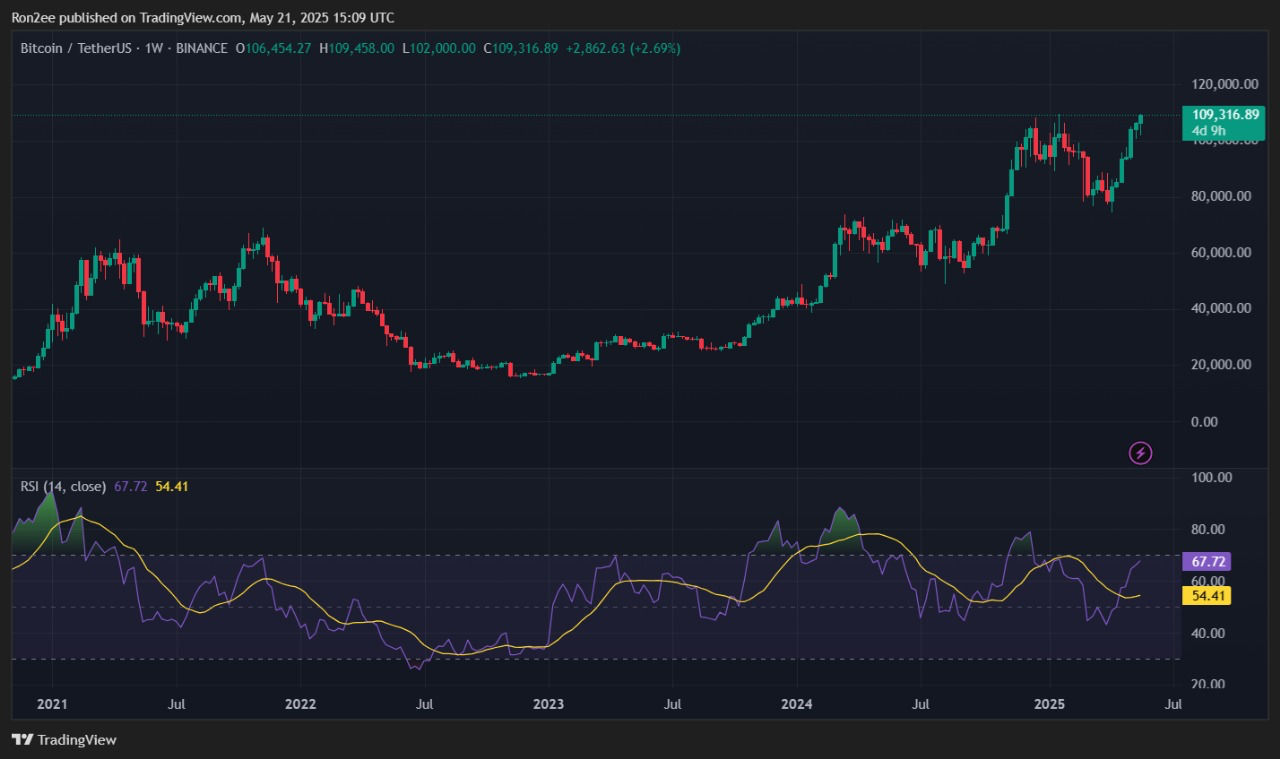Jump to the 2025 time axis label
This screenshot has width=1280, height=759.
(x=1049, y=704)
